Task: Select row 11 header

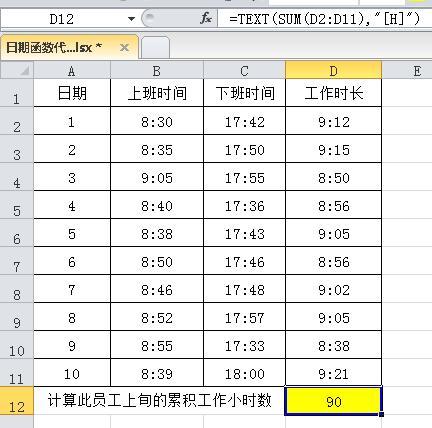Action: pos(17,373)
